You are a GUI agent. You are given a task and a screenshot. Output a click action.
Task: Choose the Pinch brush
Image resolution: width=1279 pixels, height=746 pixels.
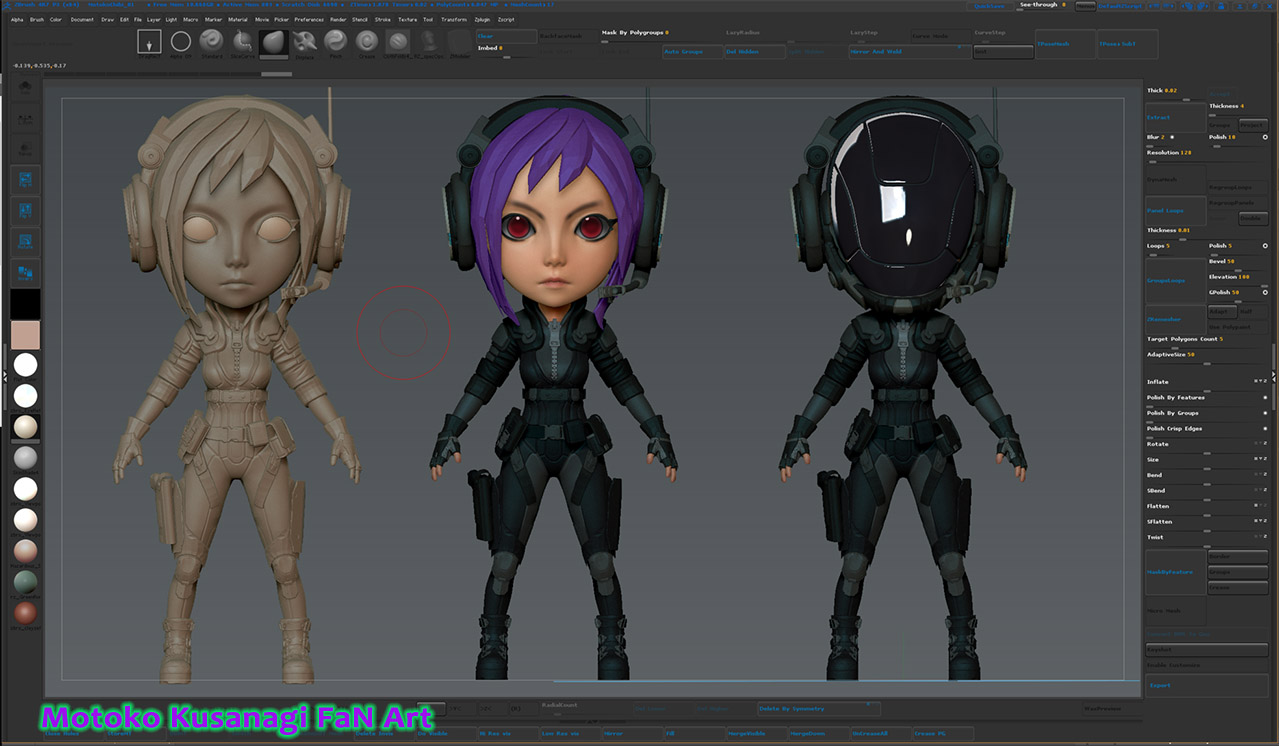tap(335, 43)
